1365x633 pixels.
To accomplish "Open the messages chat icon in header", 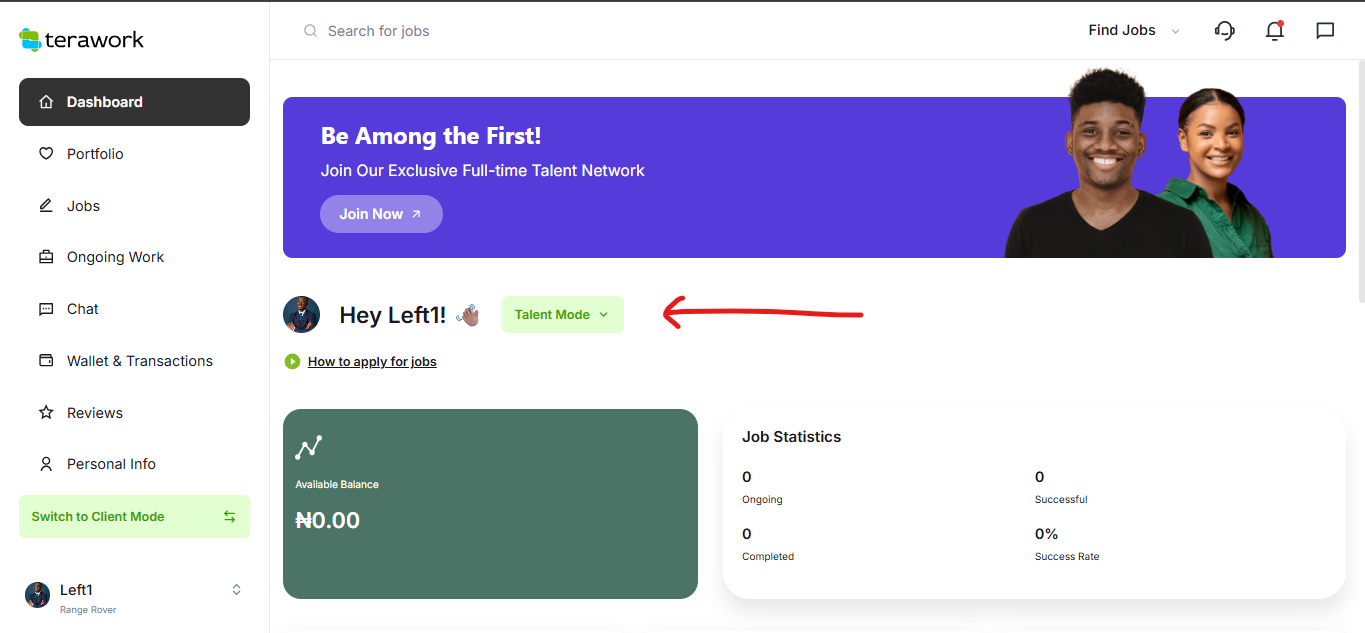I will [1325, 31].
